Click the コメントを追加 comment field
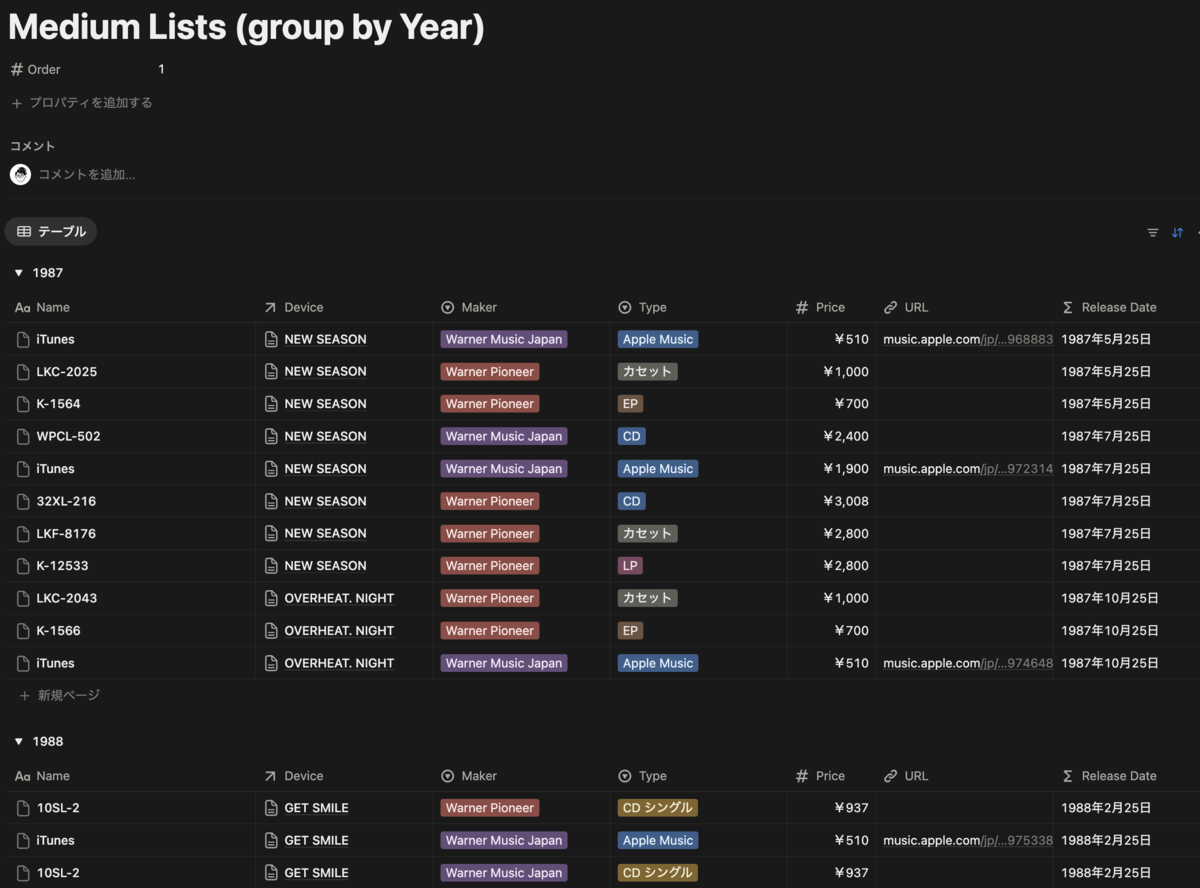This screenshot has width=1200, height=888. click(87, 175)
